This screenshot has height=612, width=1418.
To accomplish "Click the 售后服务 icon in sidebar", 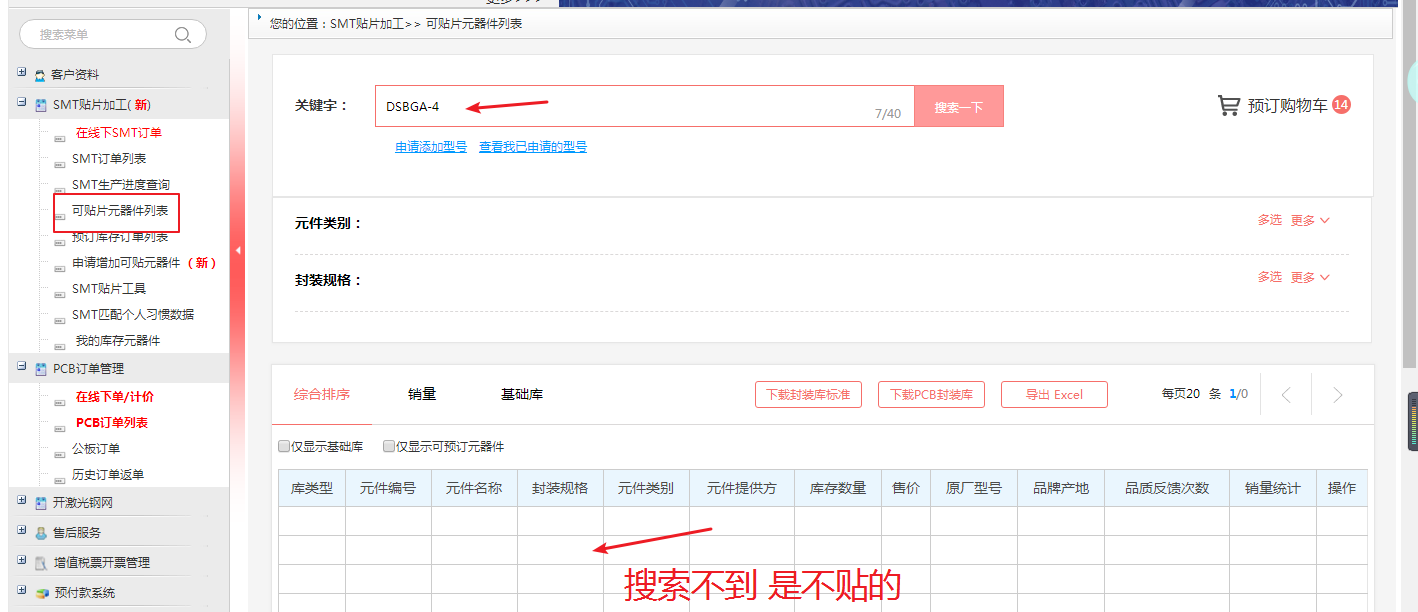I will pos(40,533).
